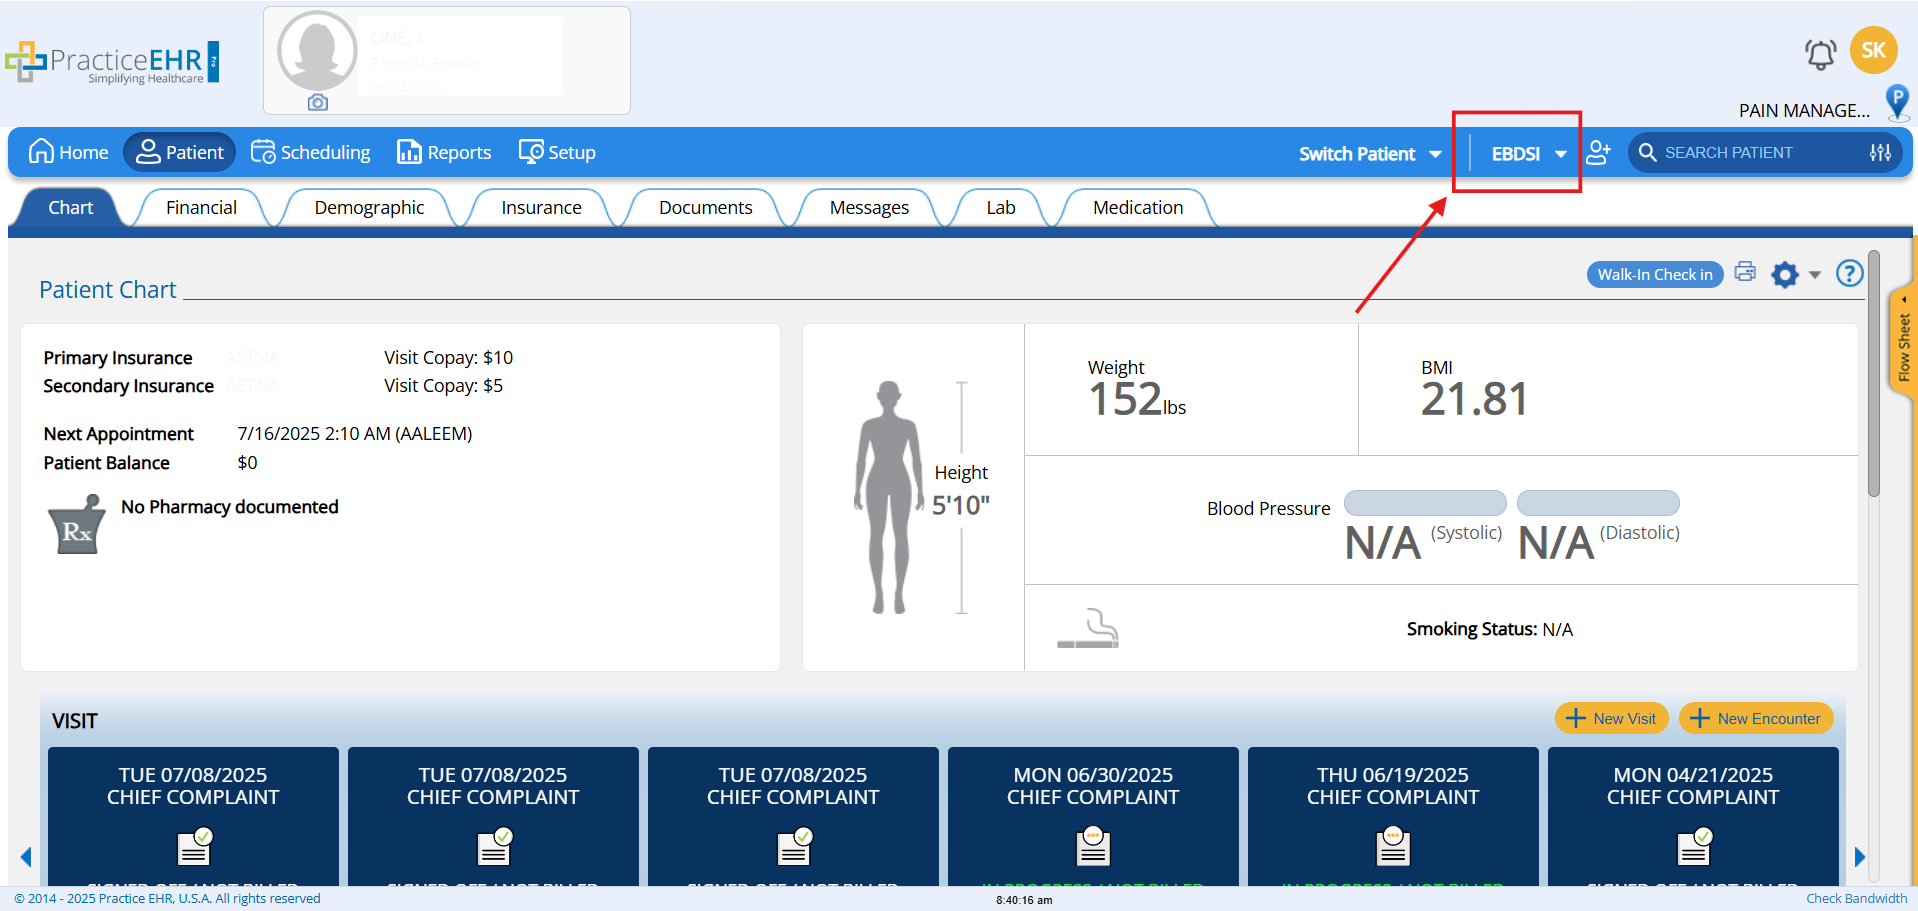Click the Walk-In Check in button
Screen dimensions: 1918x911
1654,275
